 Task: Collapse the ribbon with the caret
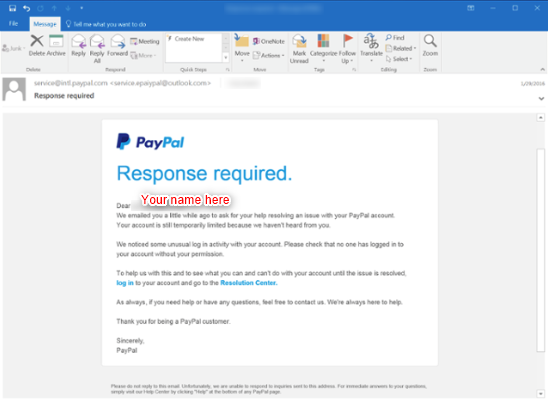(542, 69)
